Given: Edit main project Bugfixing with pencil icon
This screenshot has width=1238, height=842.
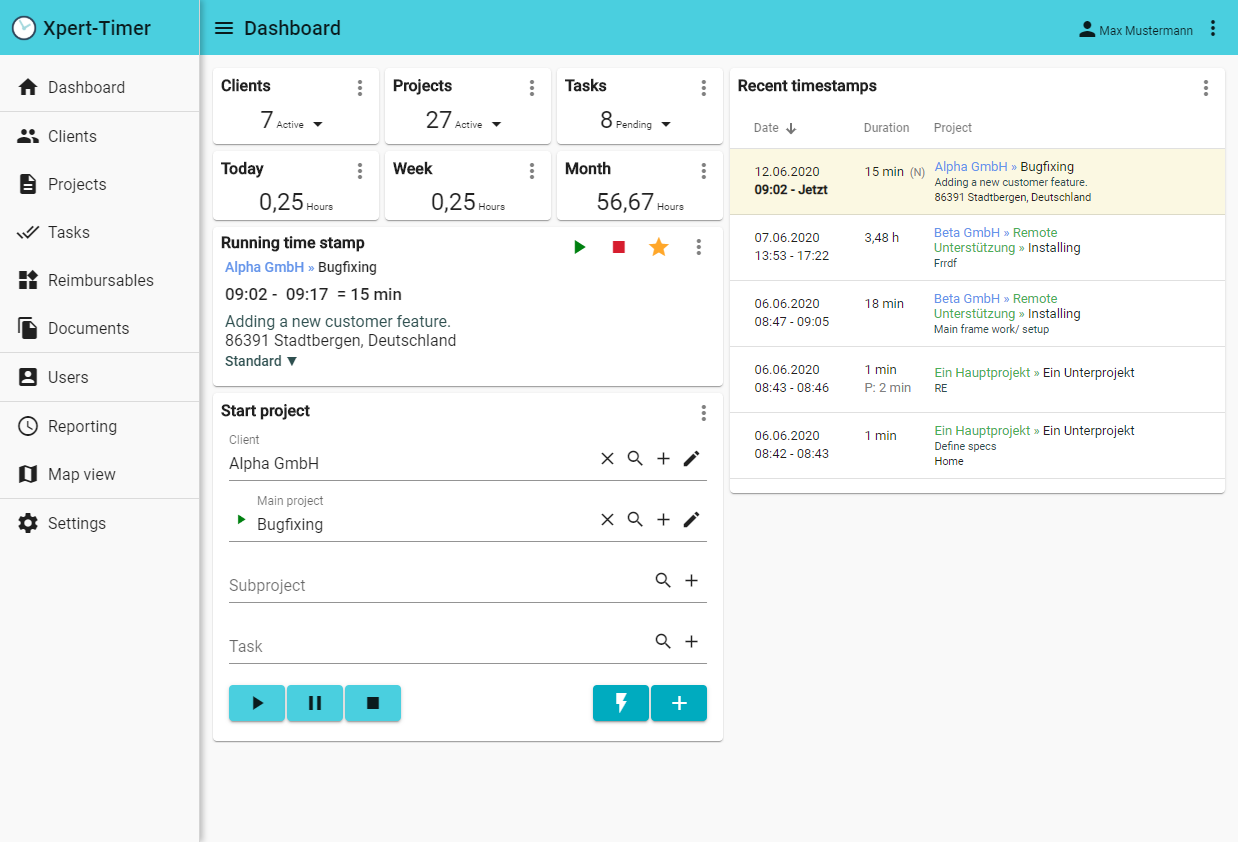Looking at the screenshot, I should (691, 519).
